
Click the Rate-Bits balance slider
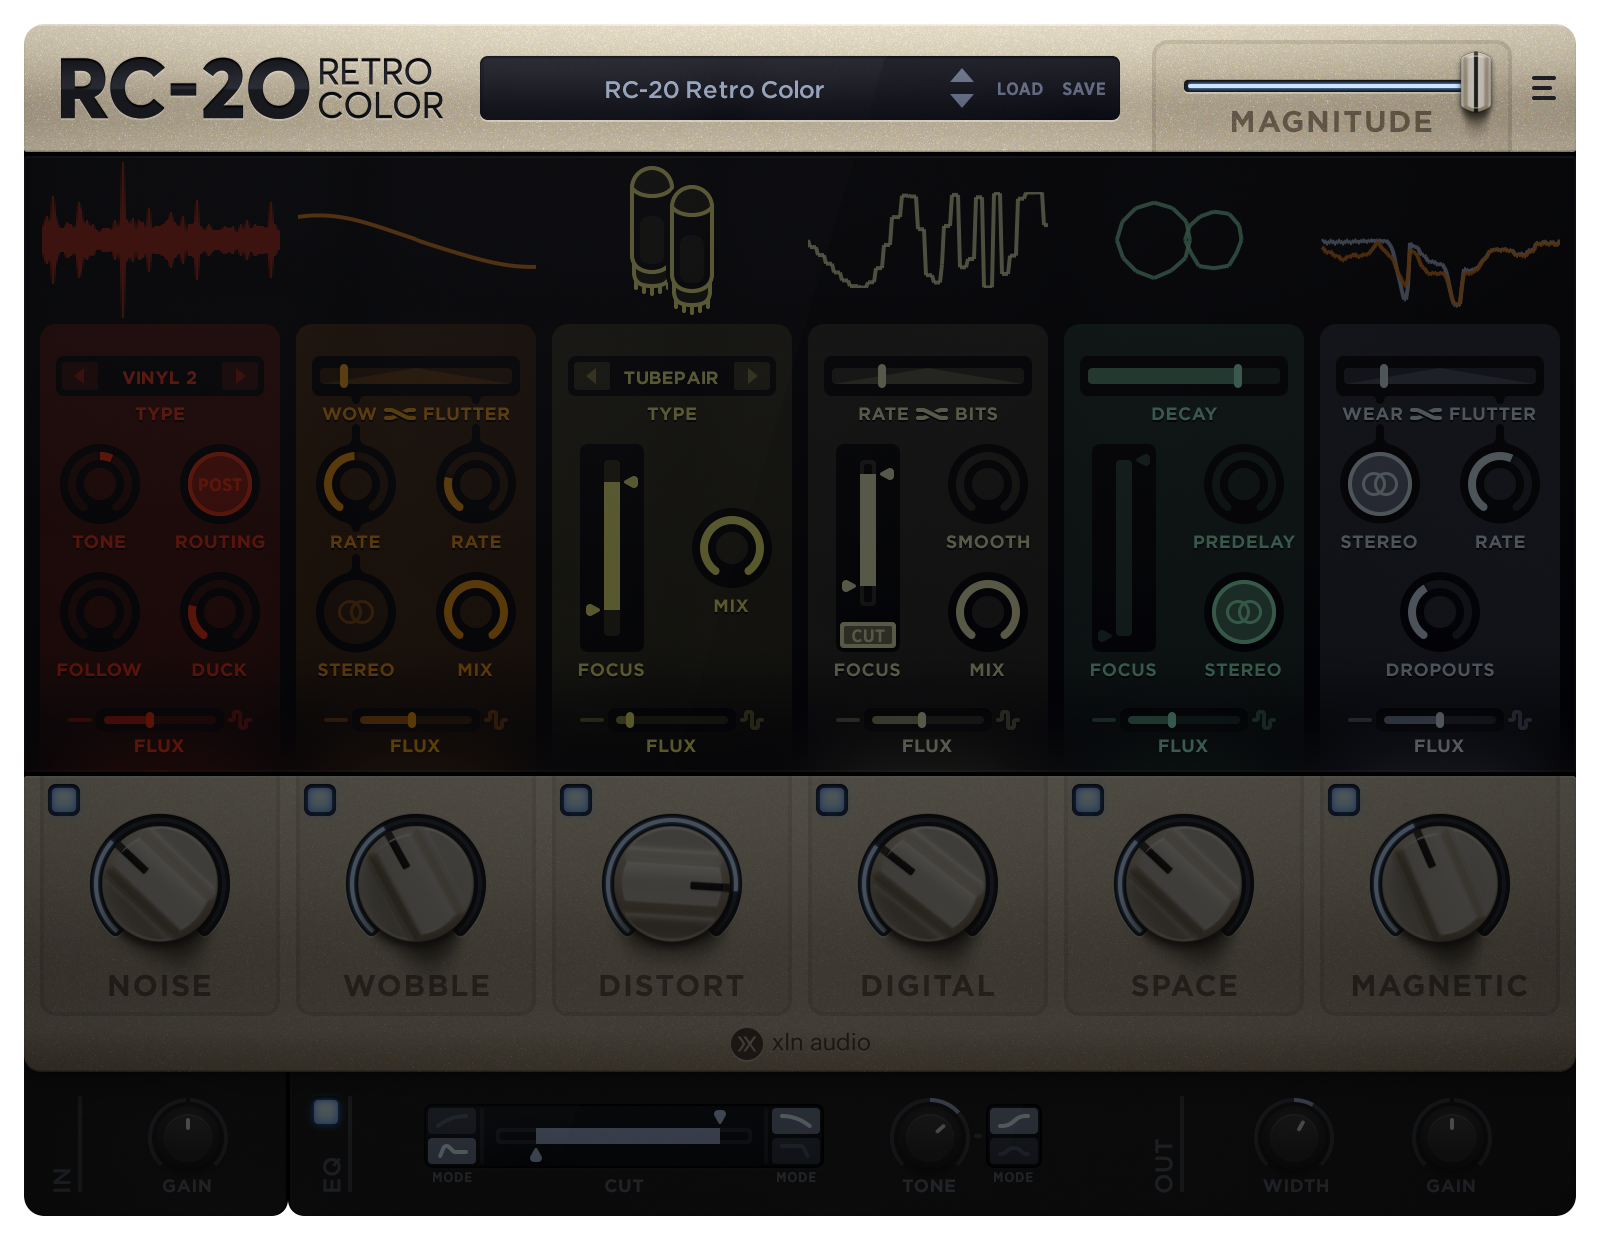point(928,376)
